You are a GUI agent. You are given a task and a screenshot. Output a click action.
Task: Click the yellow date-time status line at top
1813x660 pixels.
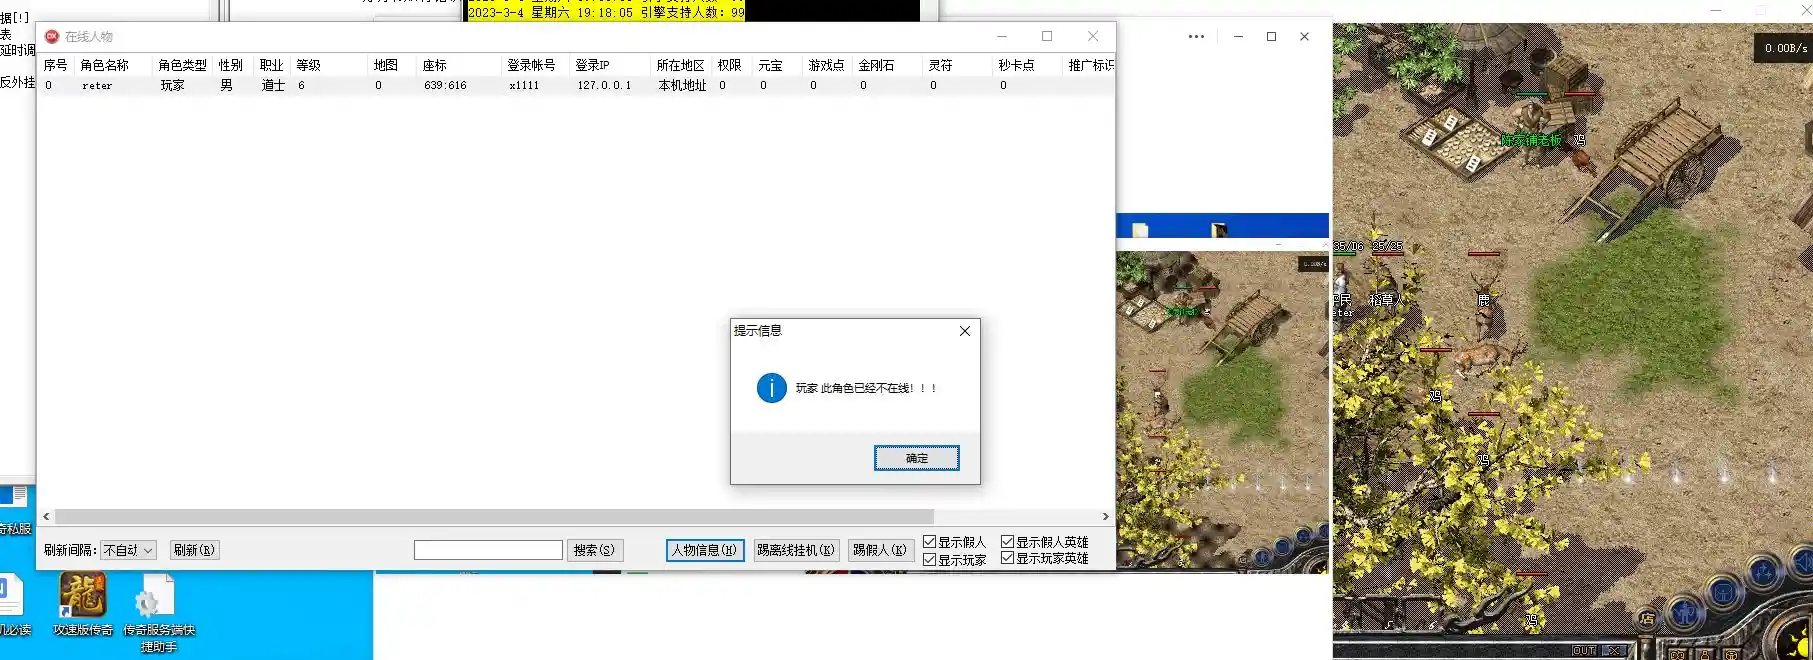click(x=606, y=13)
